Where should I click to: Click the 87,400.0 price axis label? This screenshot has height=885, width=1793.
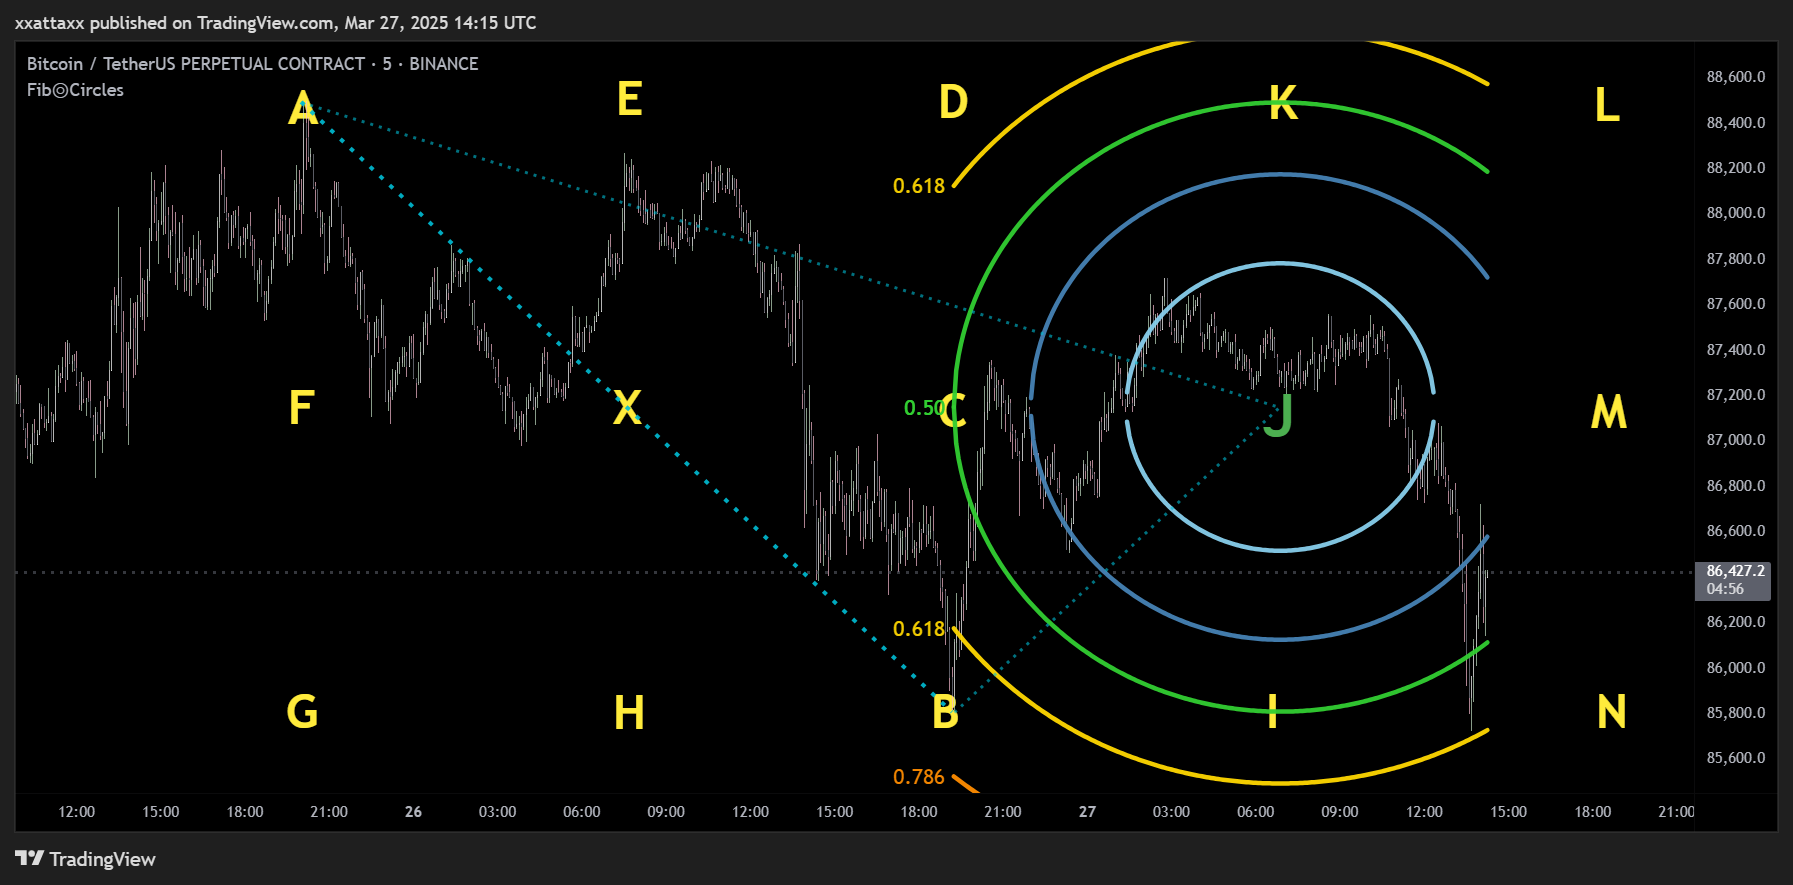click(1736, 350)
